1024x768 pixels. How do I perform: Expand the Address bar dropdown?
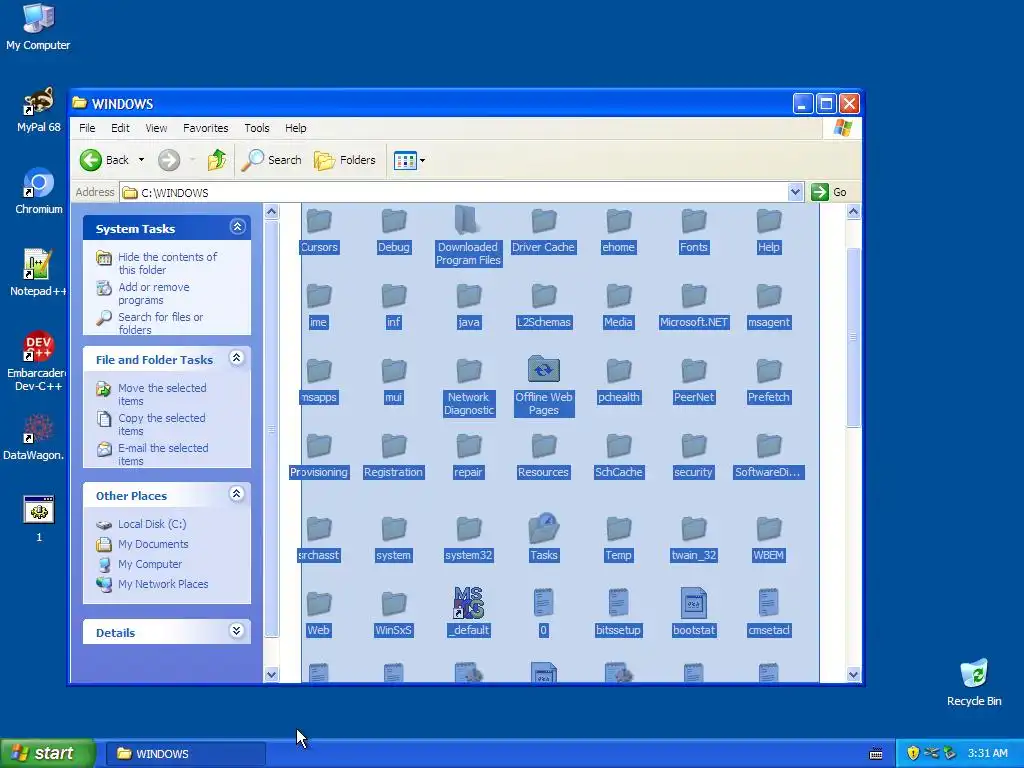795,192
